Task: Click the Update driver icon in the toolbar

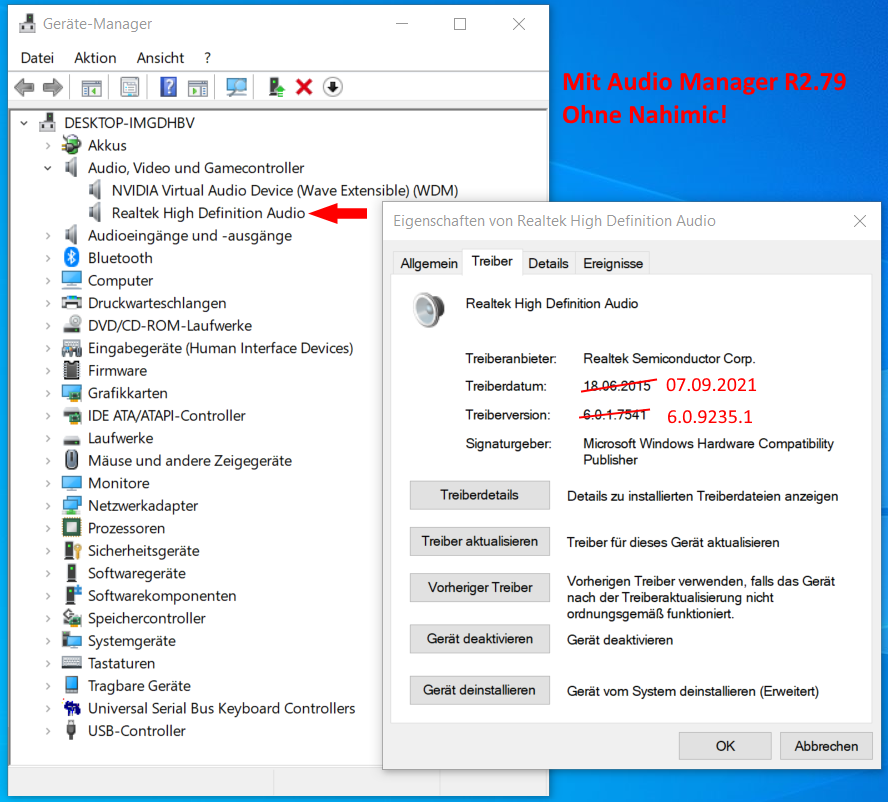Action: pos(278,87)
